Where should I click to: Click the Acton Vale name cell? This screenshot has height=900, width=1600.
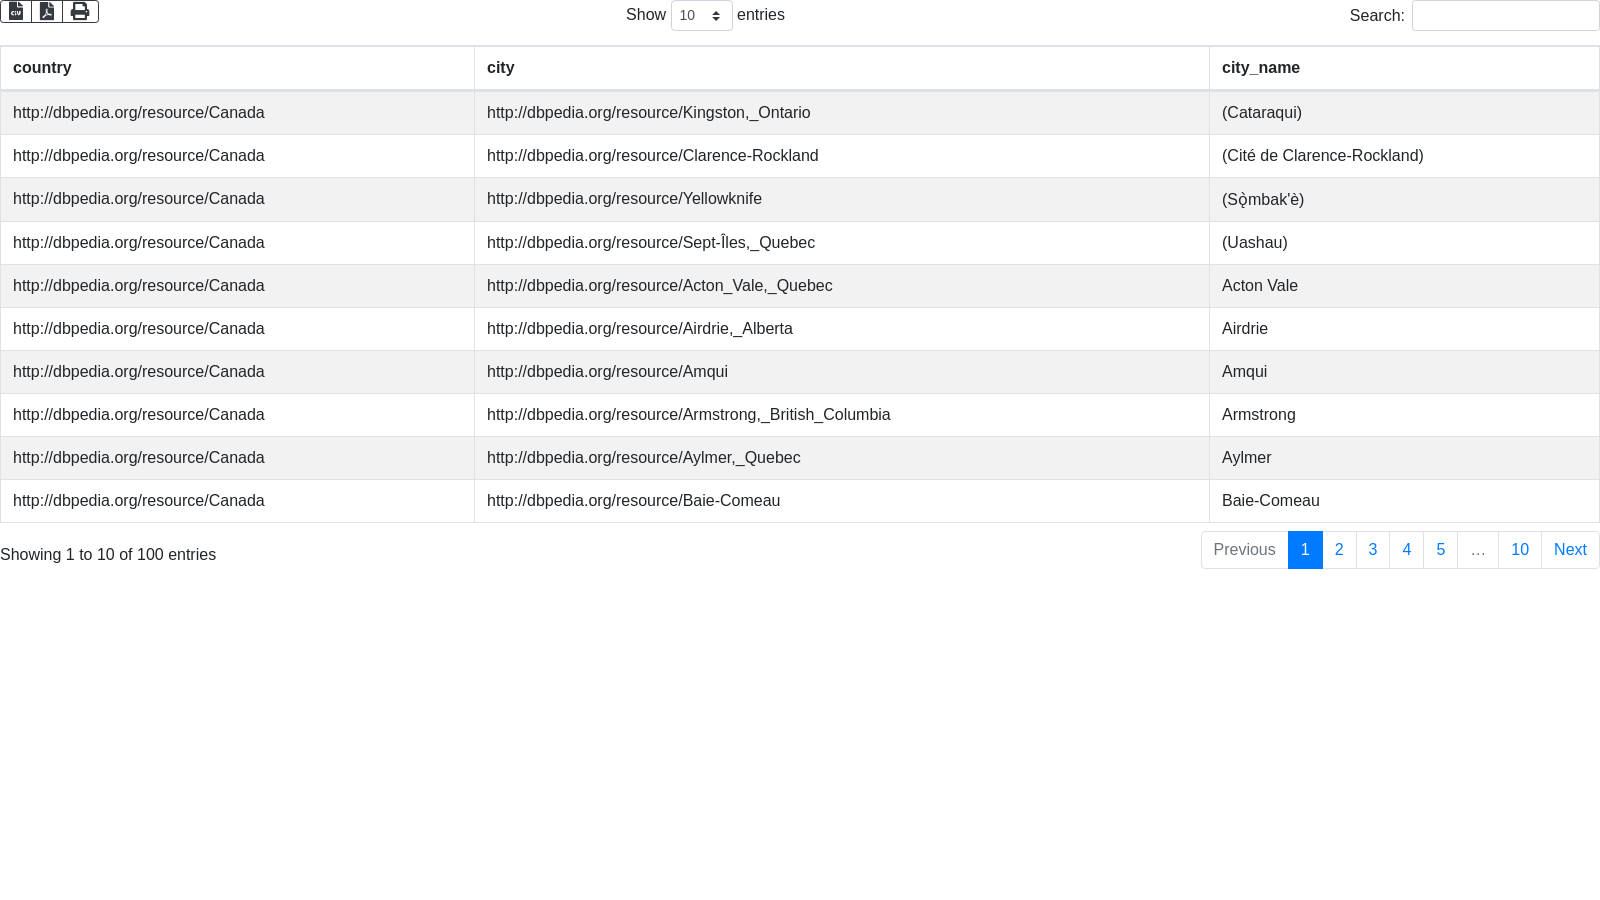pyautogui.click(x=1260, y=286)
